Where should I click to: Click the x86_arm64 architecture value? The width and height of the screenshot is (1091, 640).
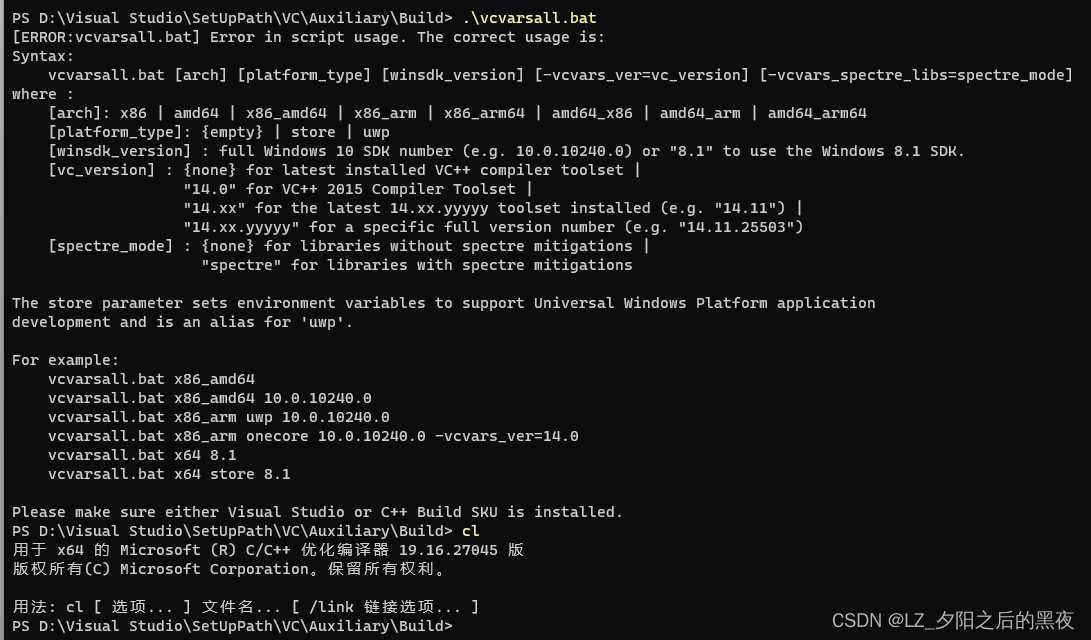pos(484,113)
